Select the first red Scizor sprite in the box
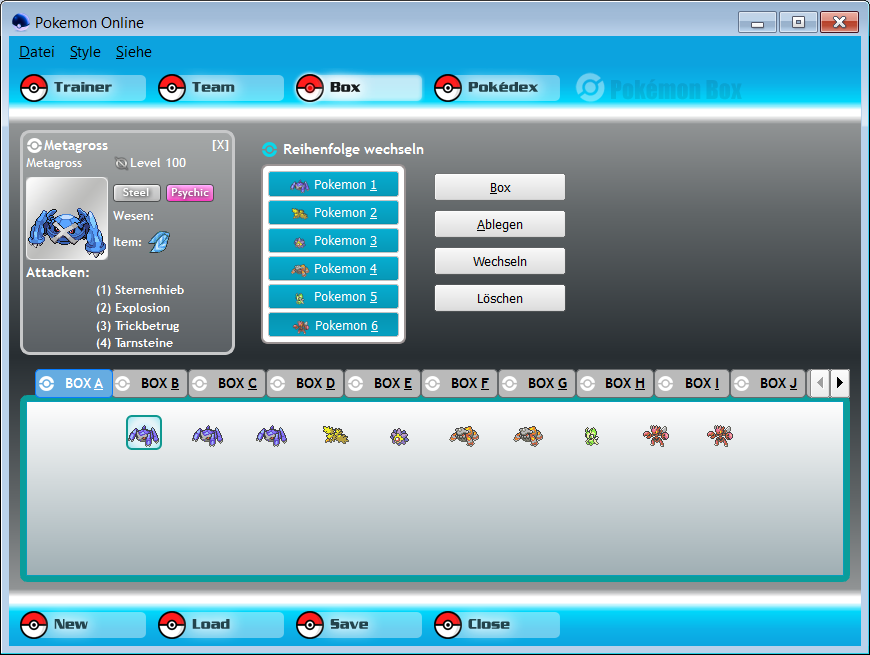The image size is (870, 655). (x=656, y=436)
